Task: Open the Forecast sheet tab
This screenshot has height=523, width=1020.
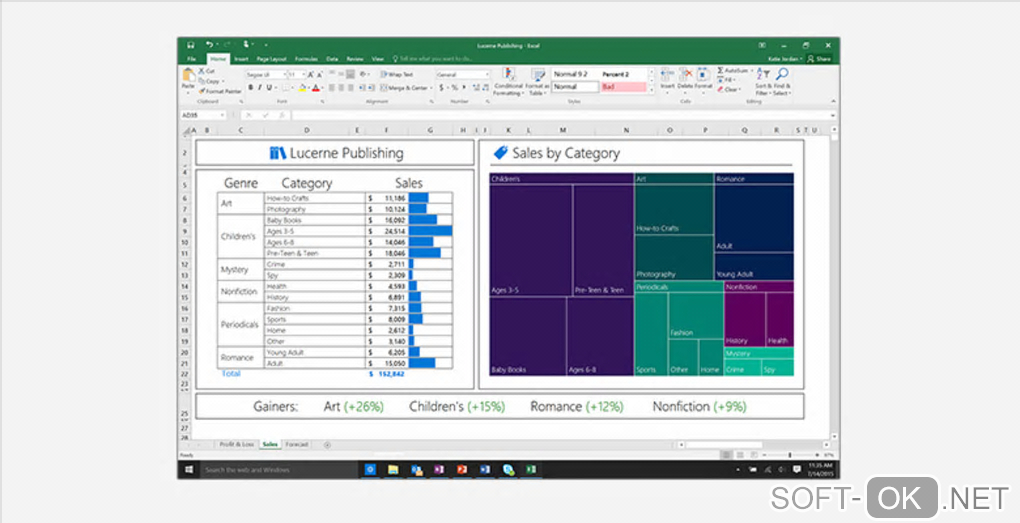Action: pyautogui.click(x=297, y=444)
